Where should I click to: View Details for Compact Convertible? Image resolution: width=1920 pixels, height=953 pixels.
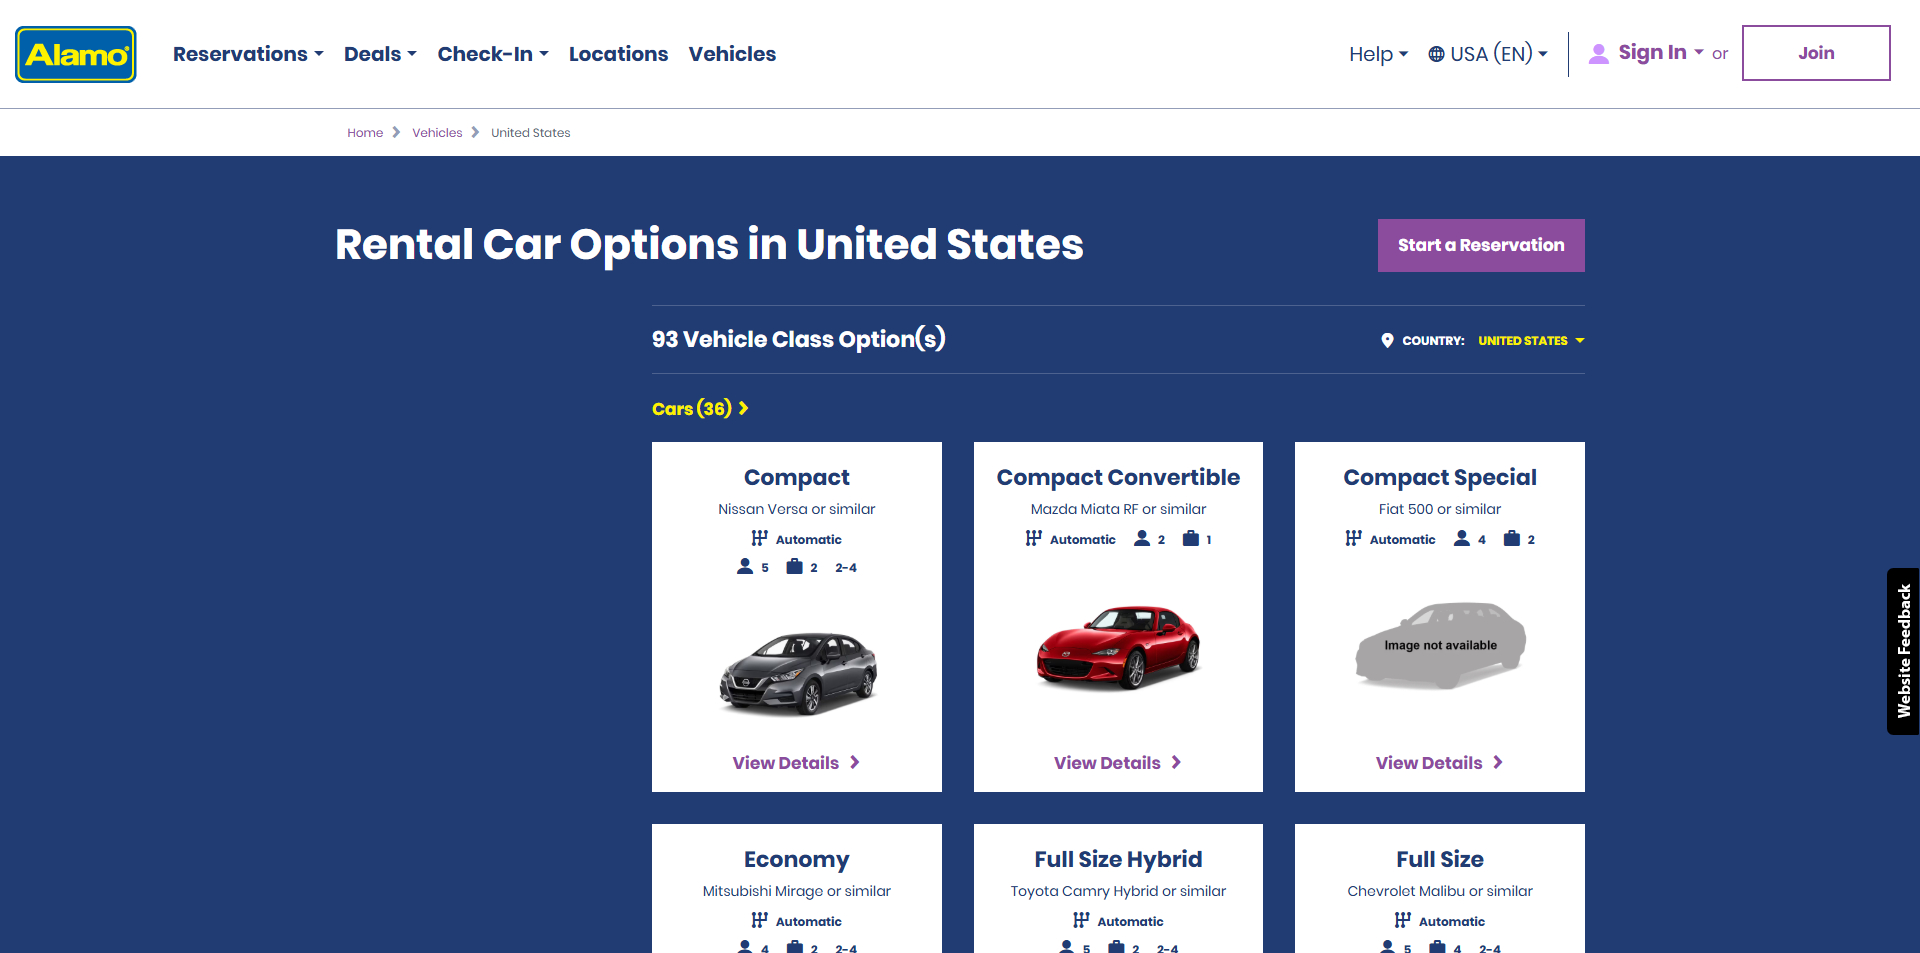click(1118, 763)
